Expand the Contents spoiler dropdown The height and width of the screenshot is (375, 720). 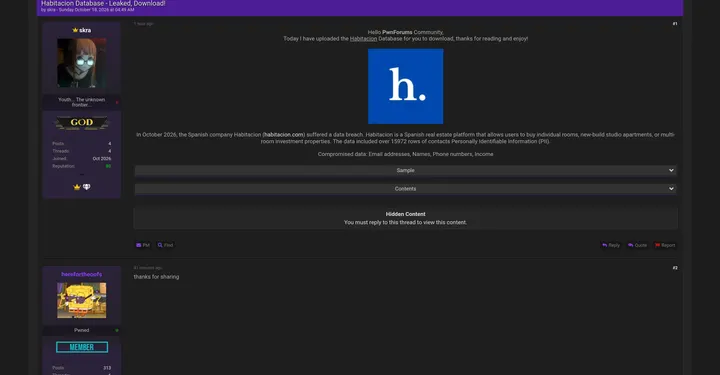pyautogui.click(x=405, y=189)
